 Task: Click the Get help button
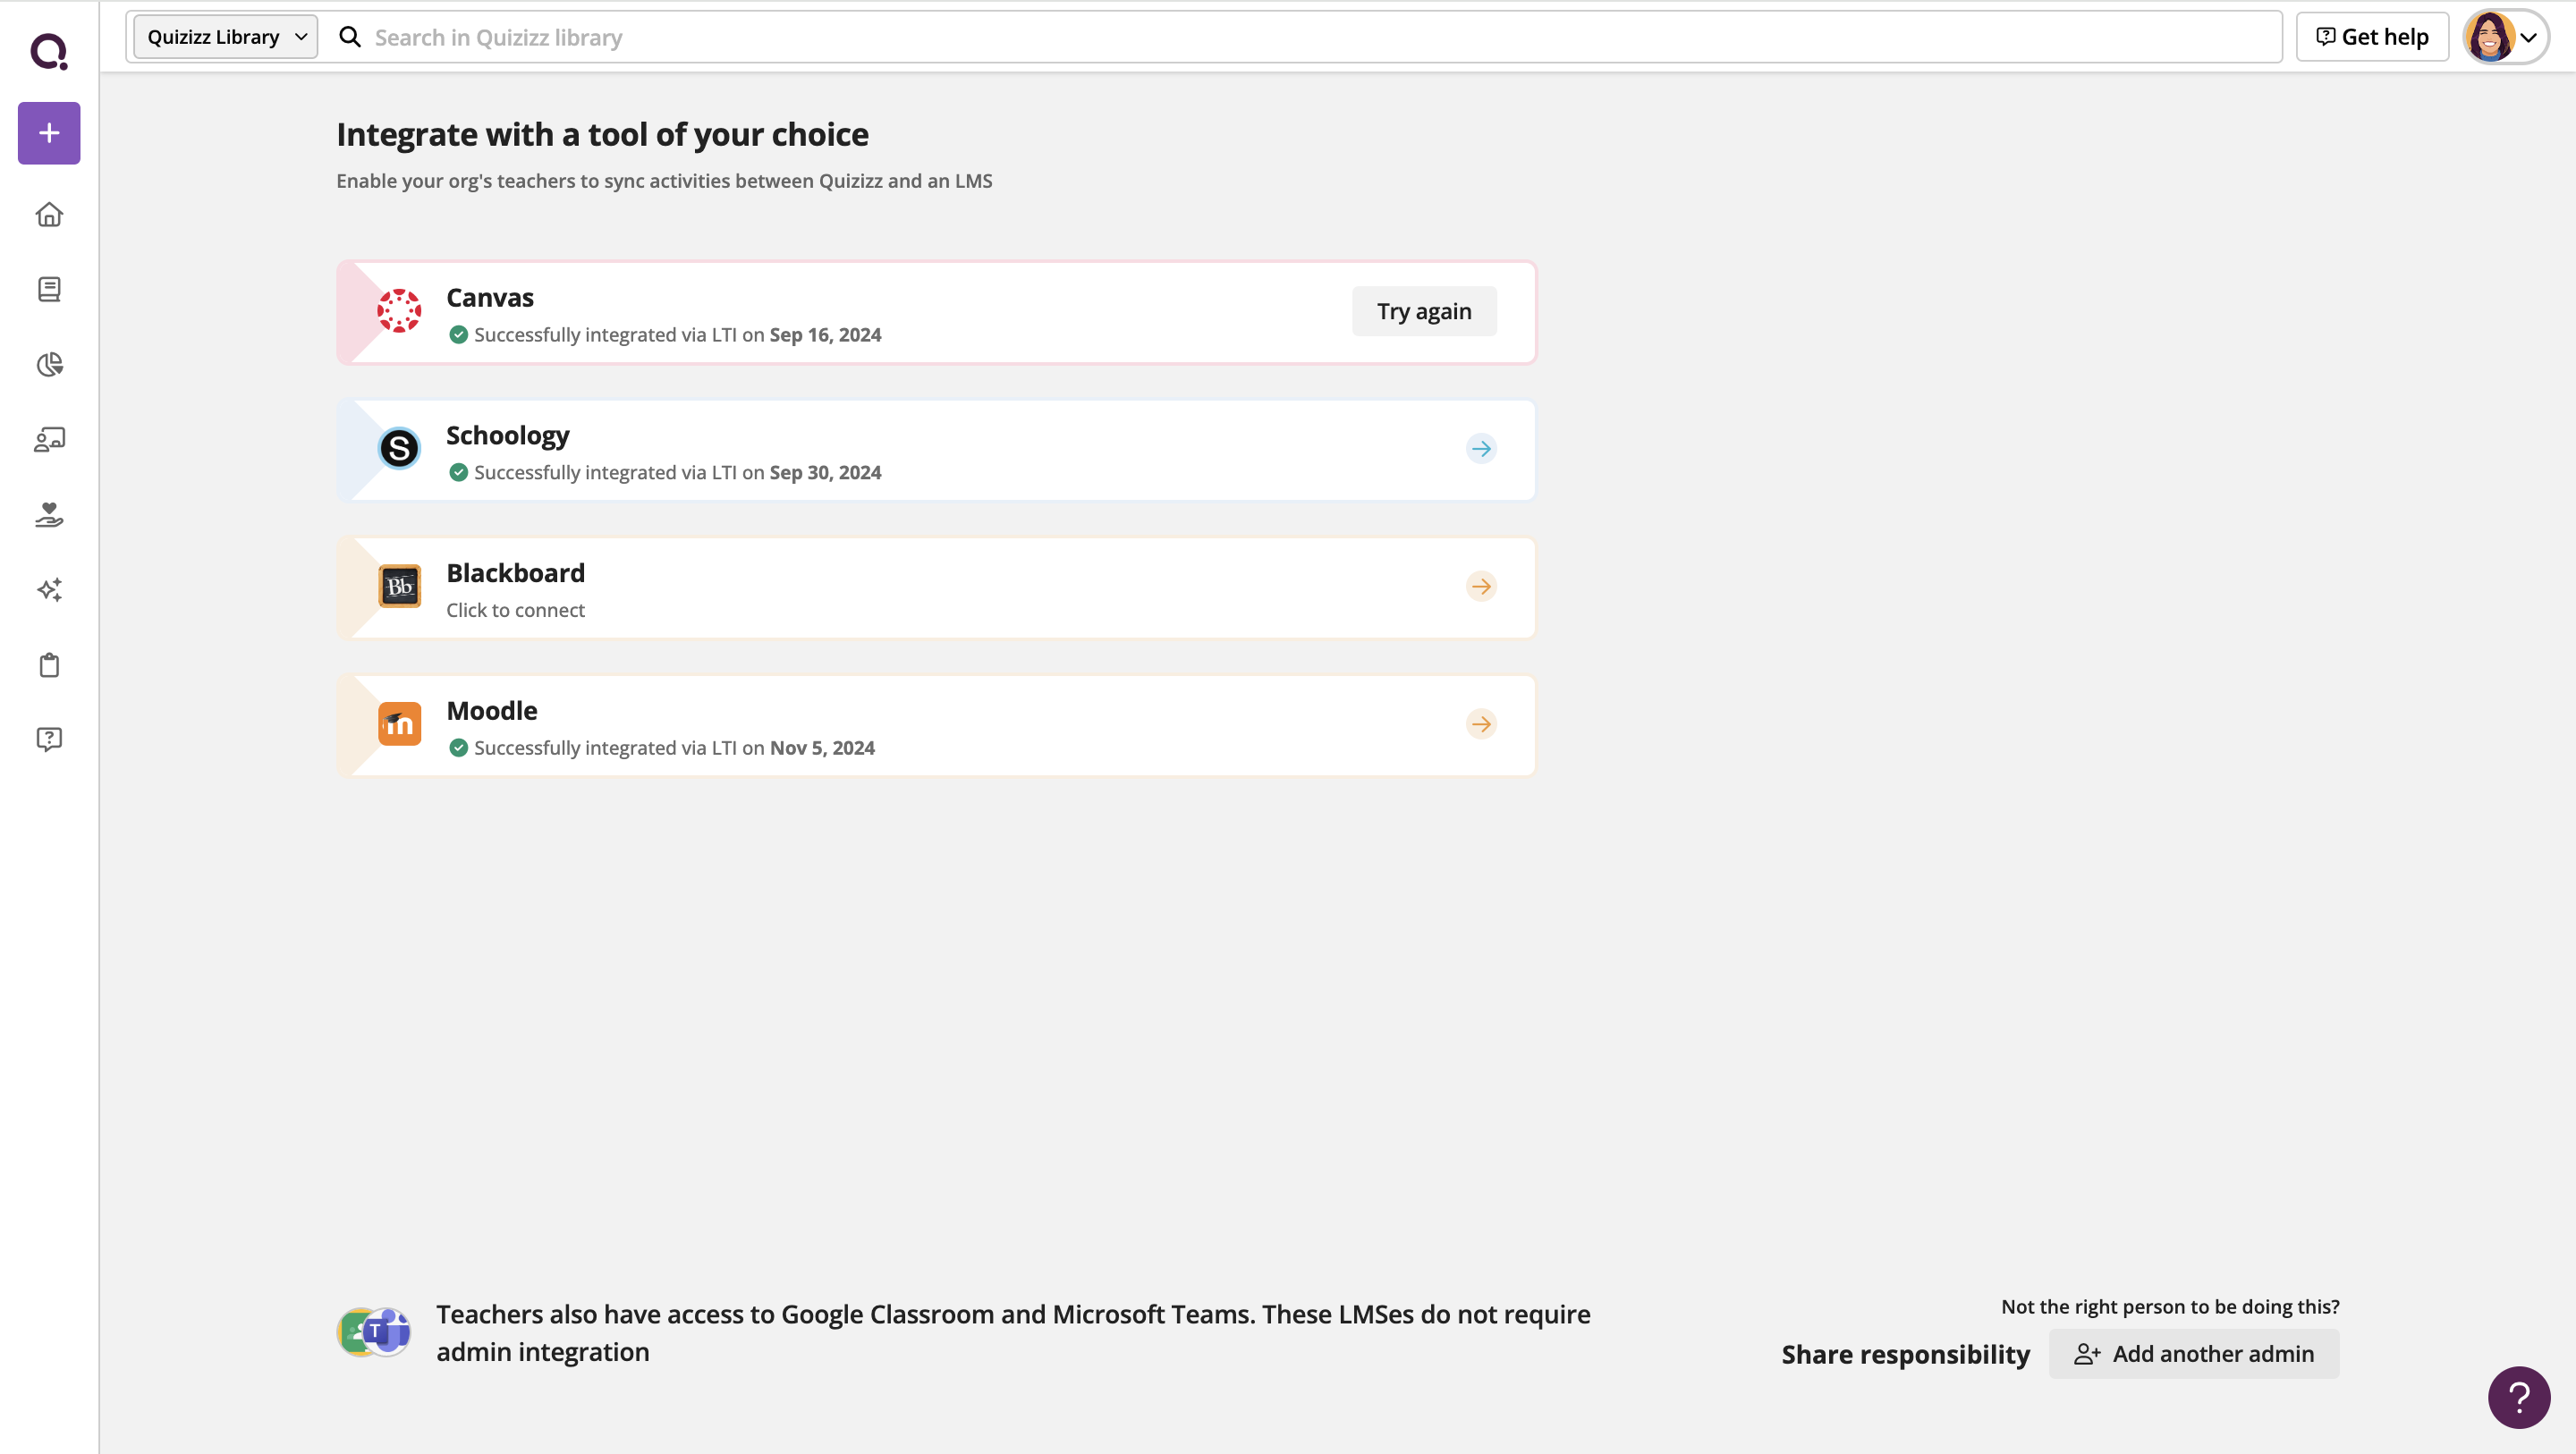[x=2372, y=37]
